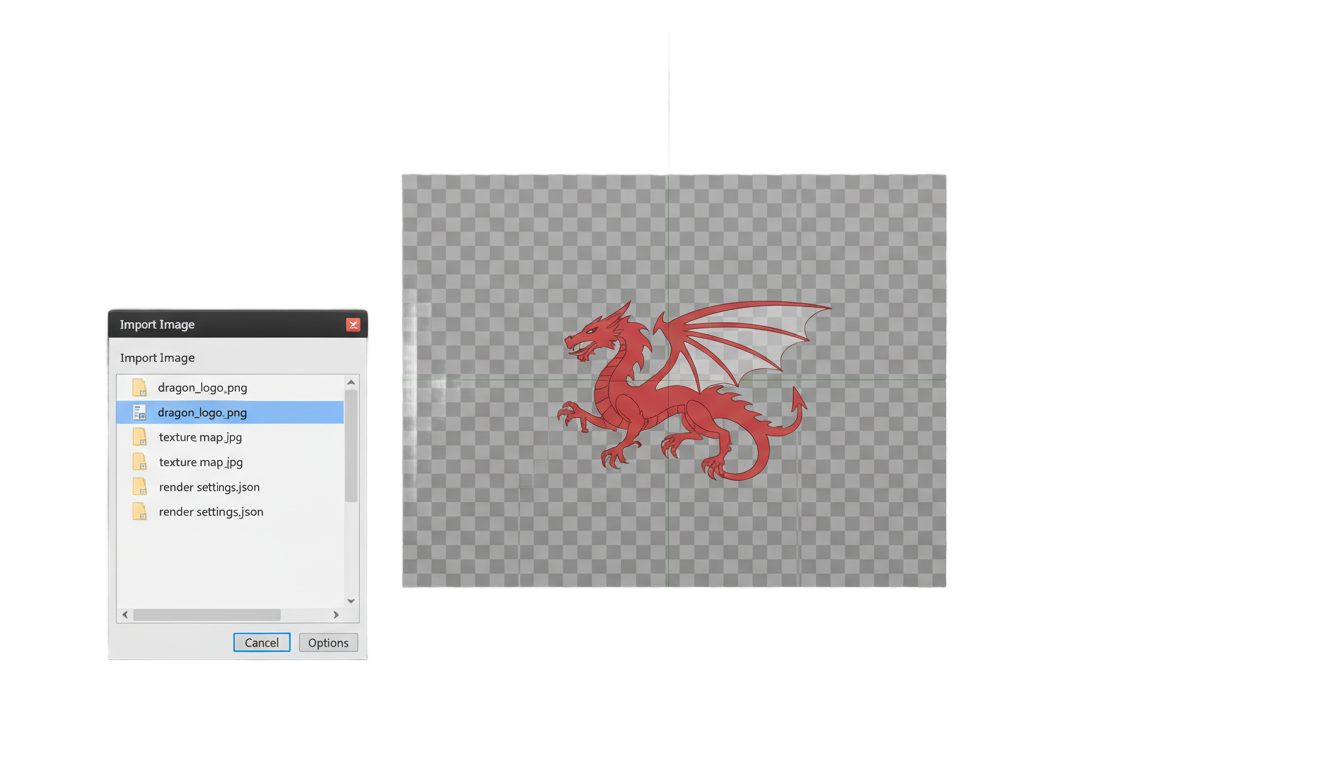The width and height of the screenshot is (1344, 768).
Task: Click the horizontal scrollbar thumb in file list
Action: click(x=207, y=615)
